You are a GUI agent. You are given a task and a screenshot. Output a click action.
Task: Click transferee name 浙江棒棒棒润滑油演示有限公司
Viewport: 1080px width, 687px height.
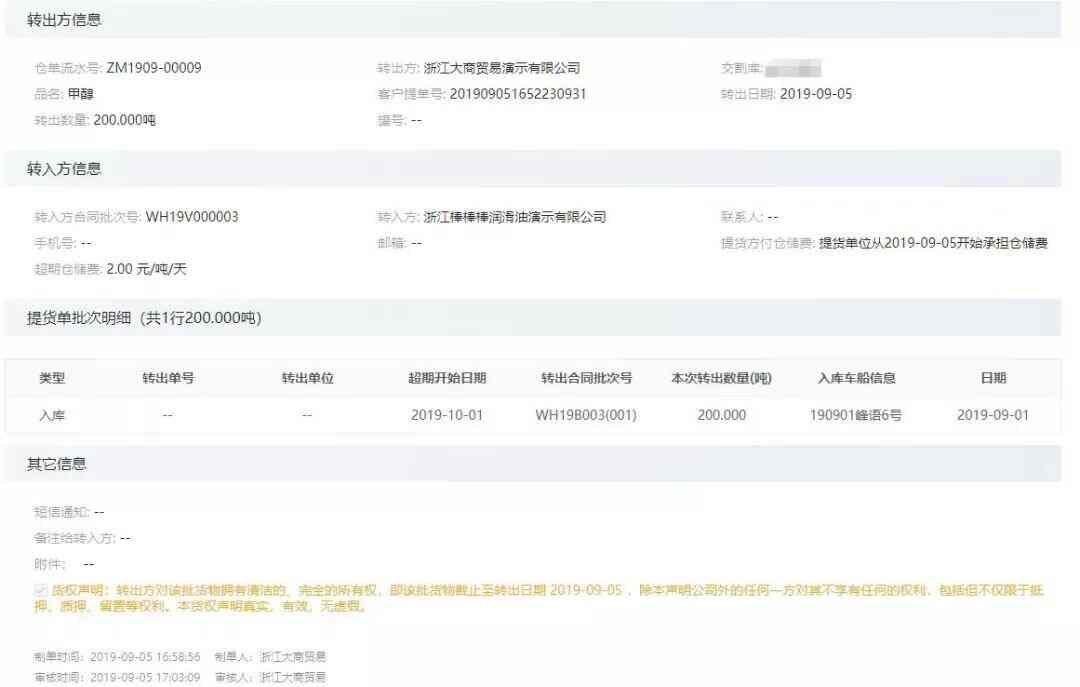click(x=515, y=217)
